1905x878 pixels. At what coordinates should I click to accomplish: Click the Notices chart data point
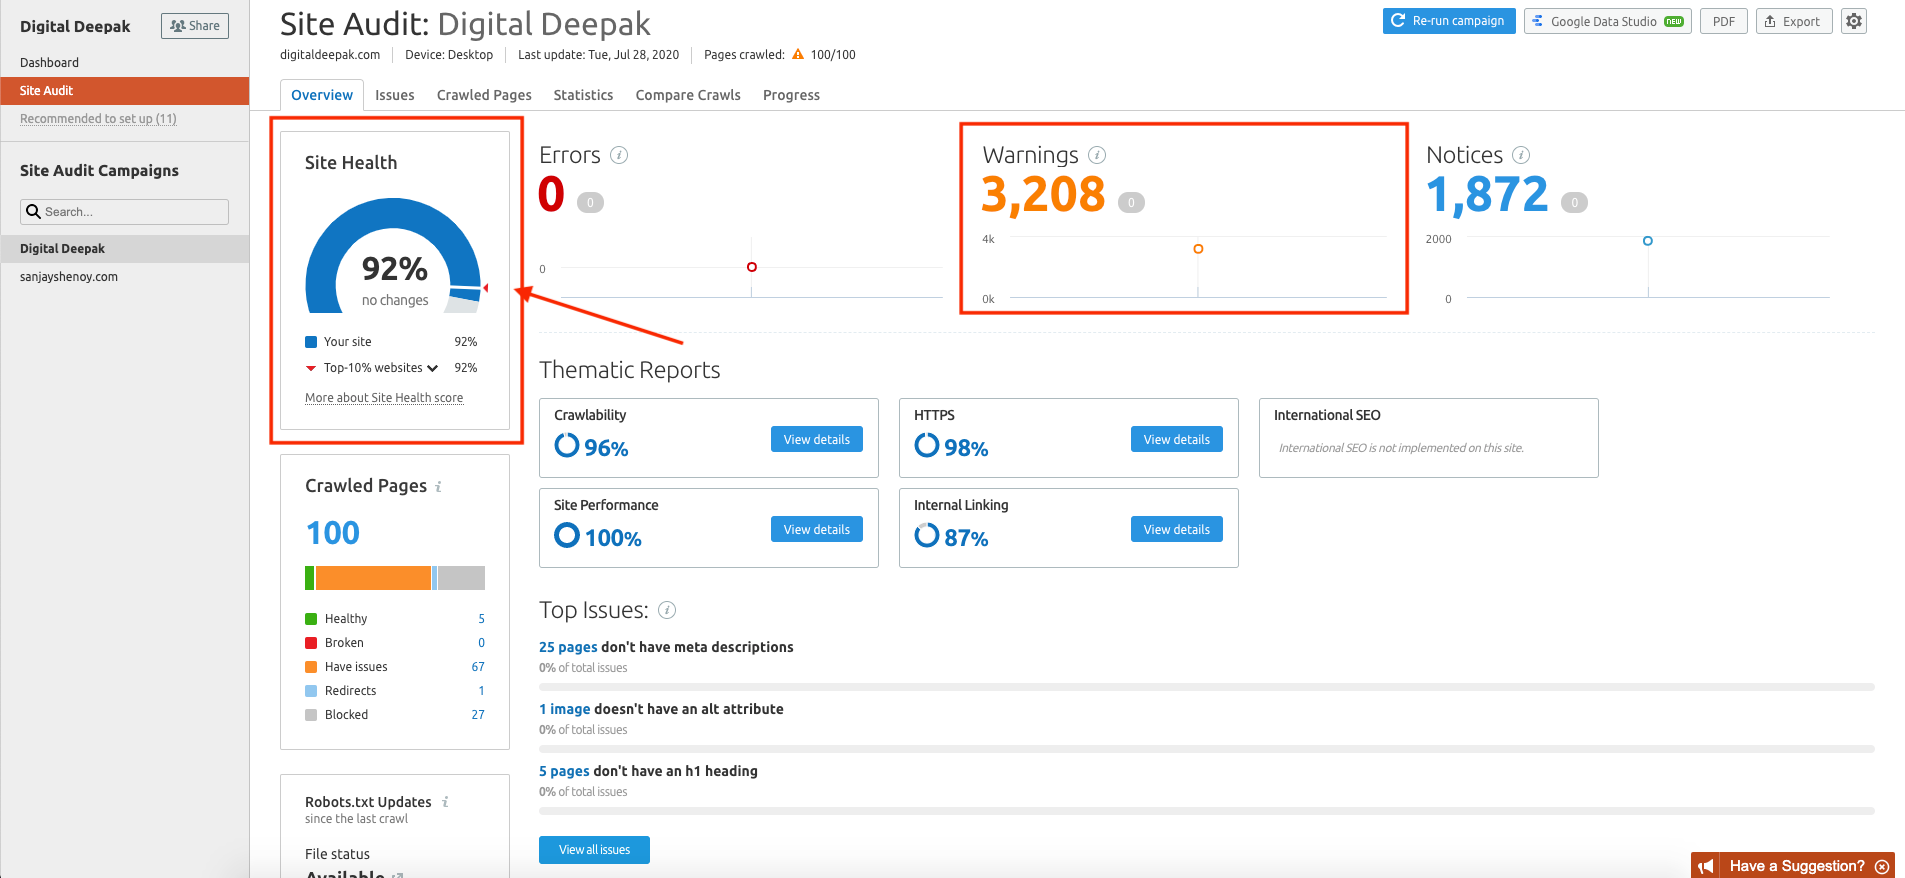(1648, 241)
